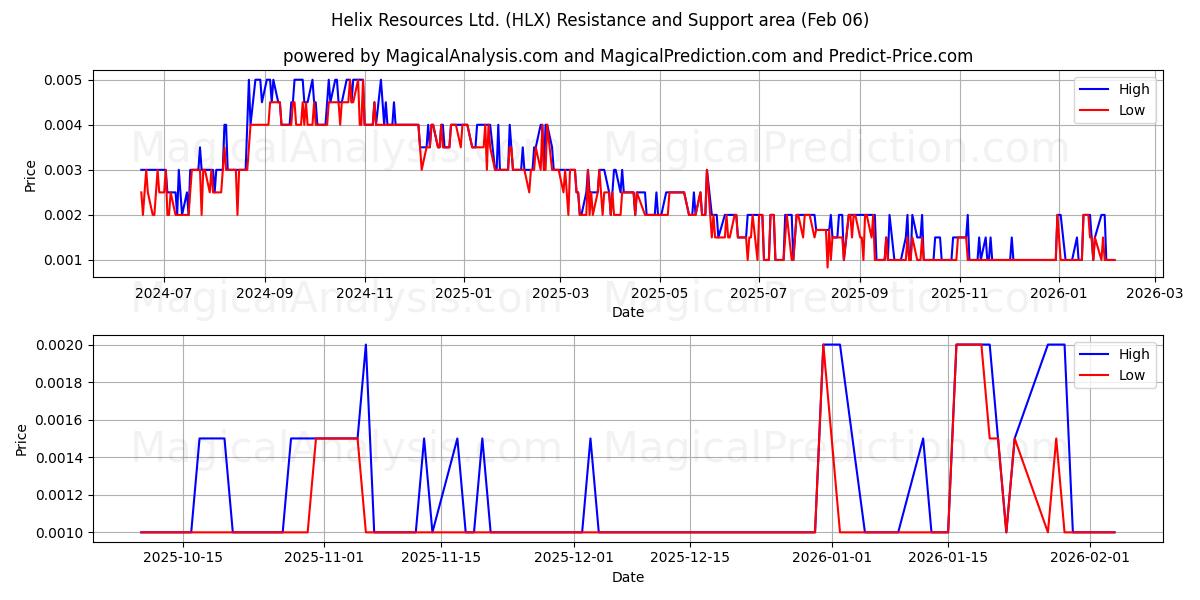Click the '2026-03' tick label

pos(1157,294)
